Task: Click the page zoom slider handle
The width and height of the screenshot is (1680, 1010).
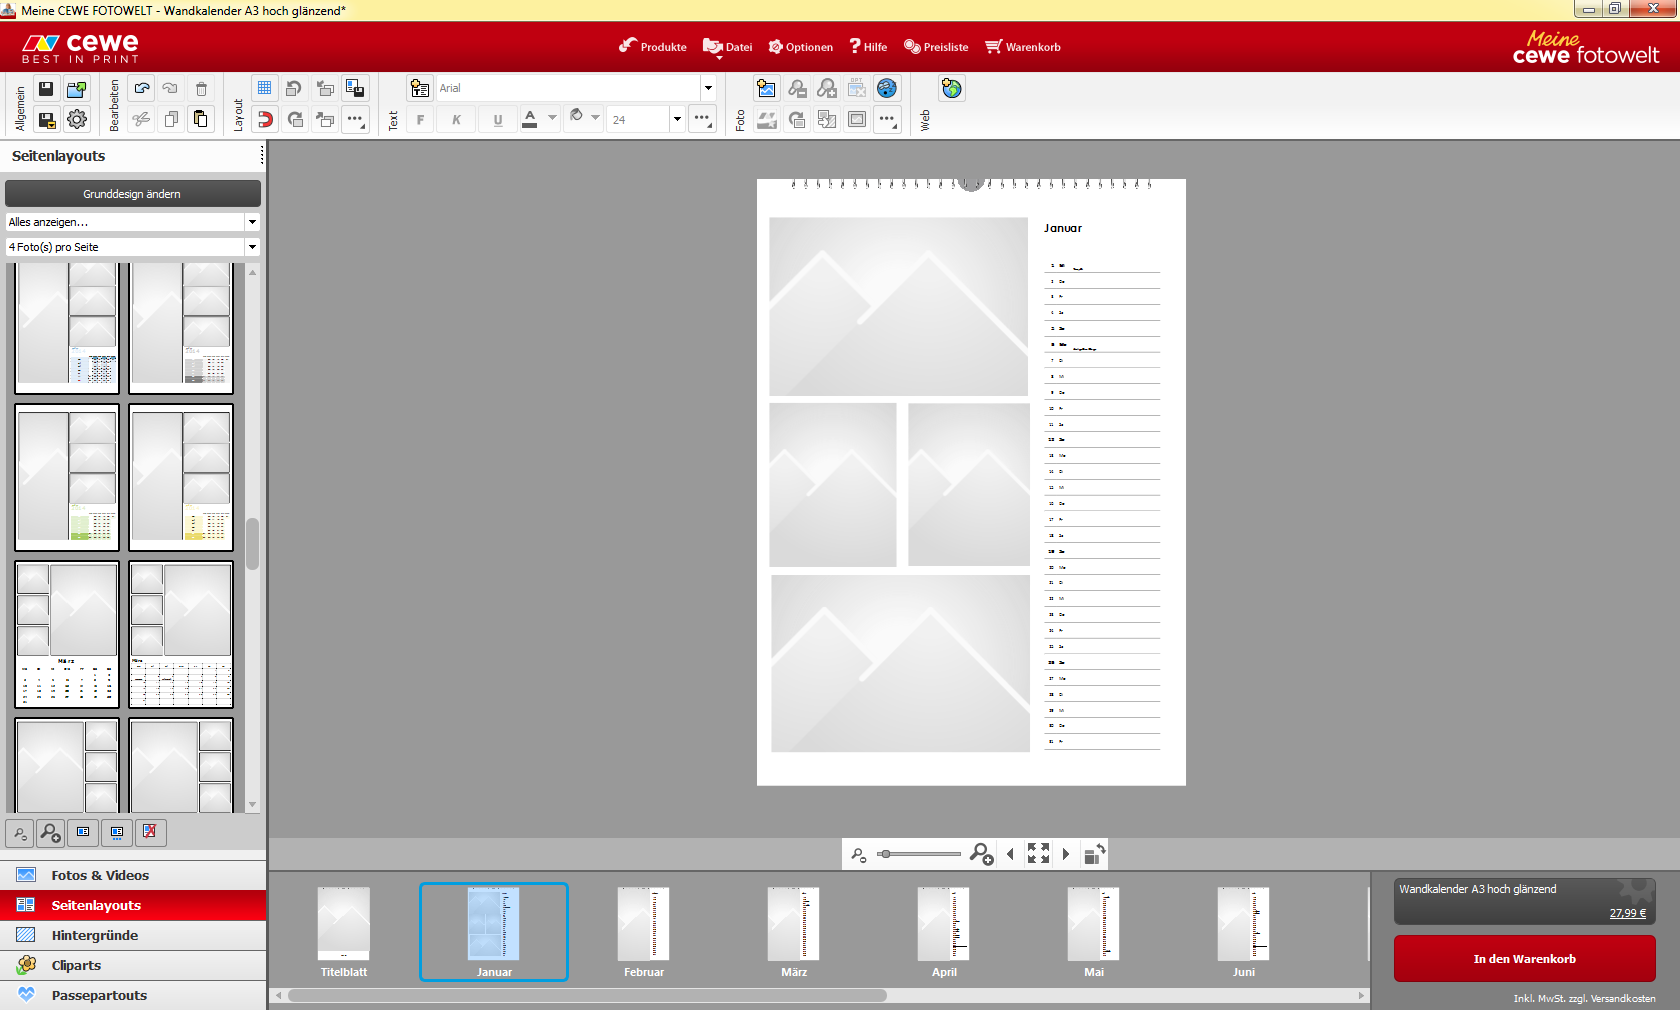Action: point(885,854)
